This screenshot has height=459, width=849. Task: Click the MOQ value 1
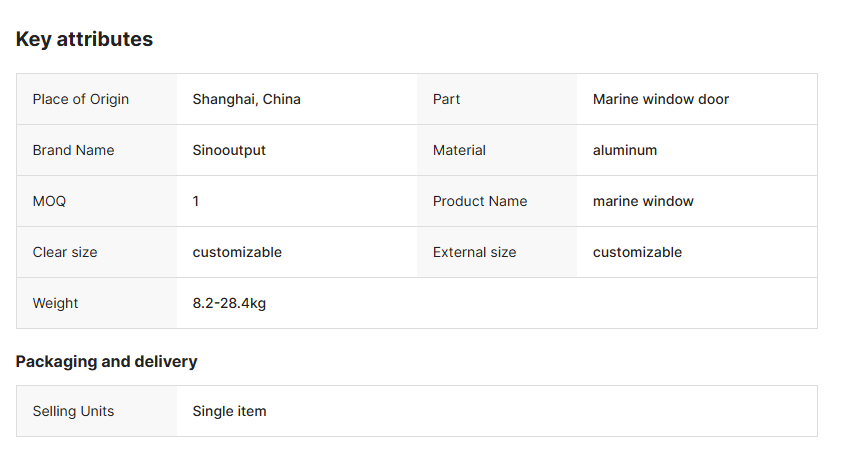[x=196, y=201]
